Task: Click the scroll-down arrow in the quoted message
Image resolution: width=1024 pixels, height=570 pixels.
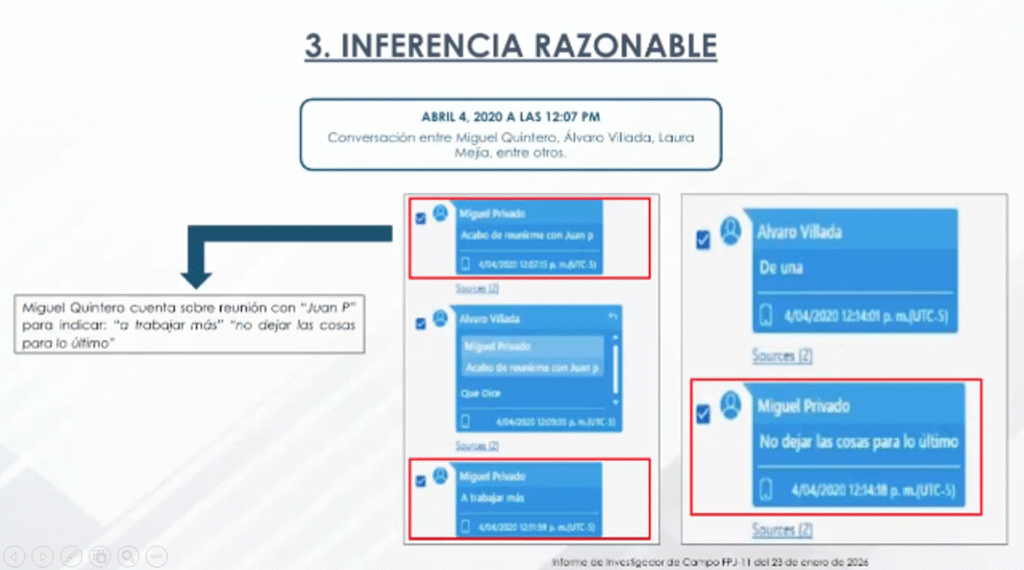Action: tap(615, 402)
